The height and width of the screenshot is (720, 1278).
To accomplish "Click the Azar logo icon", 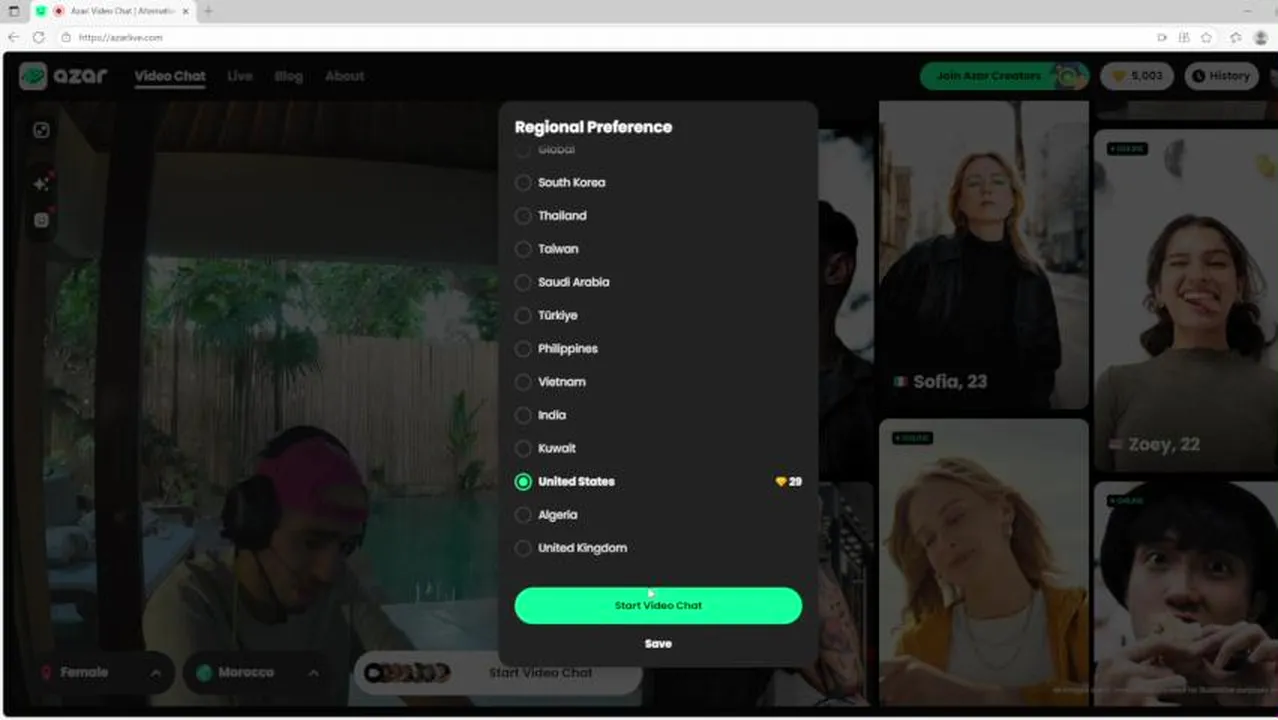I will pyautogui.click(x=33, y=76).
